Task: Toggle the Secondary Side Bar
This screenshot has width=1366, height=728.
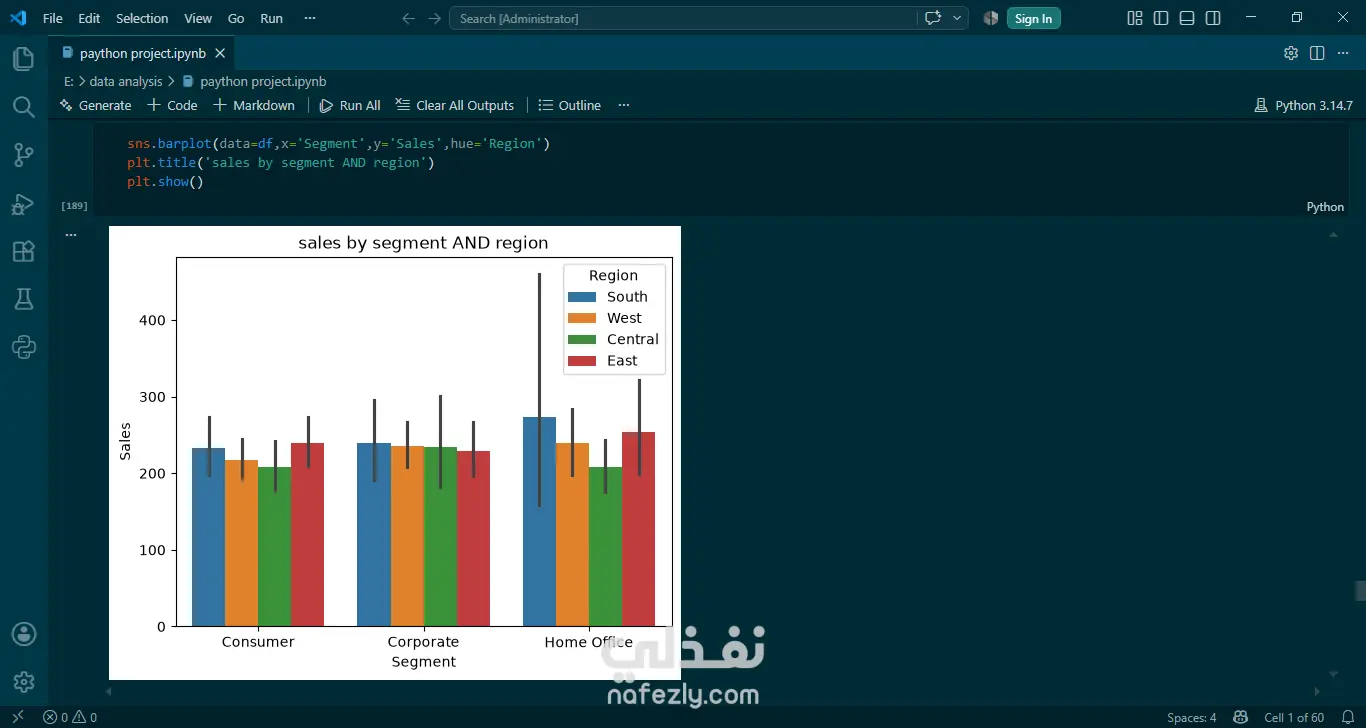Action: (x=1213, y=18)
